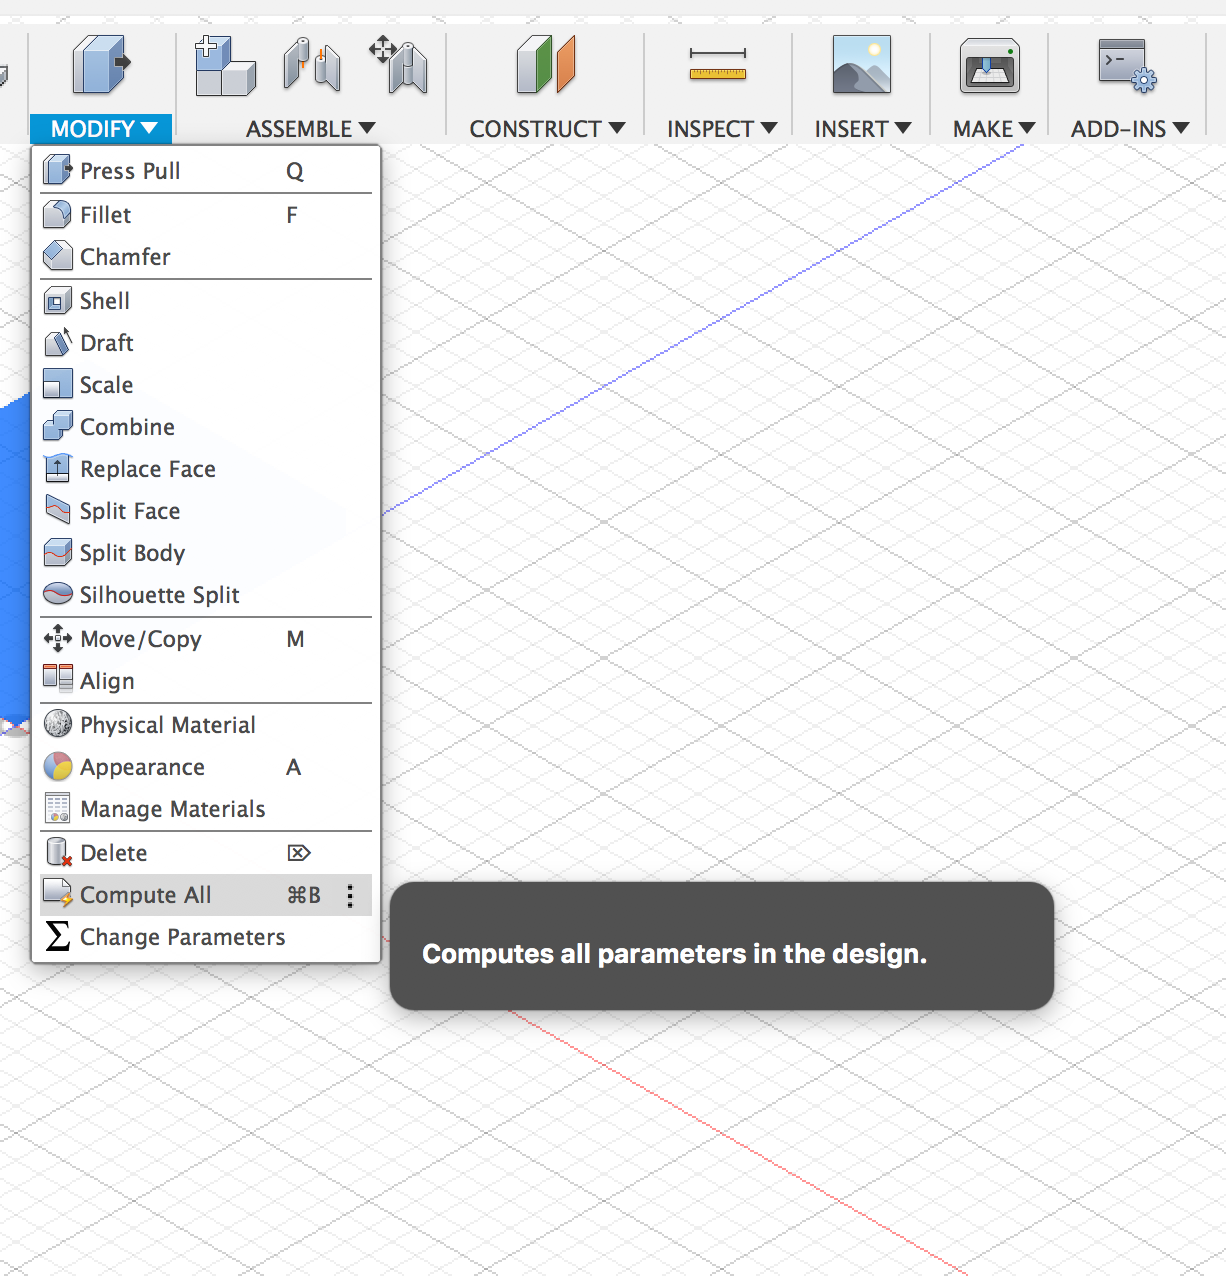Screen dimensions: 1226x1276
Task: Run Compute All from the menu
Action: [206, 895]
